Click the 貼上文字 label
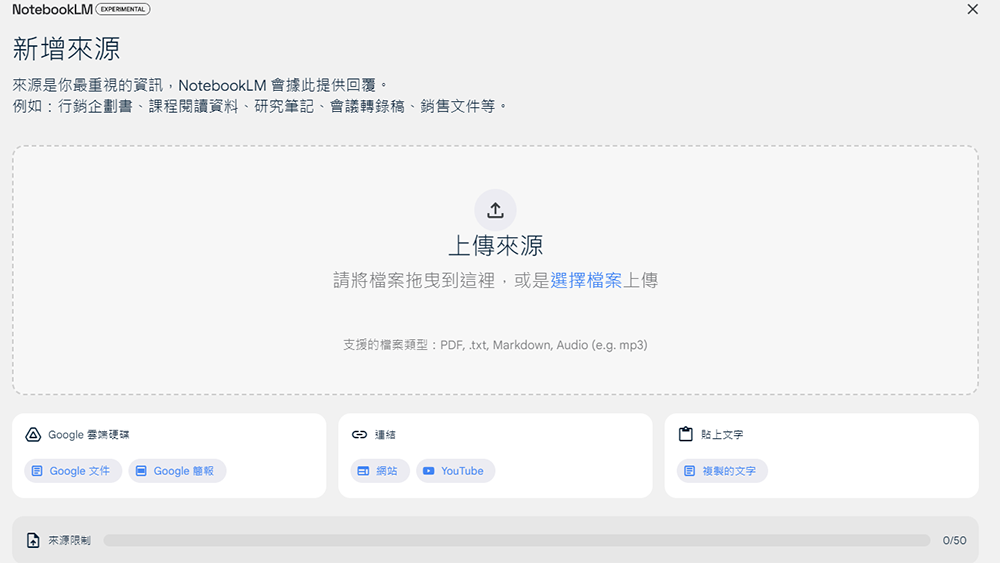Viewport: 1000px width, 563px height. point(722,434)
